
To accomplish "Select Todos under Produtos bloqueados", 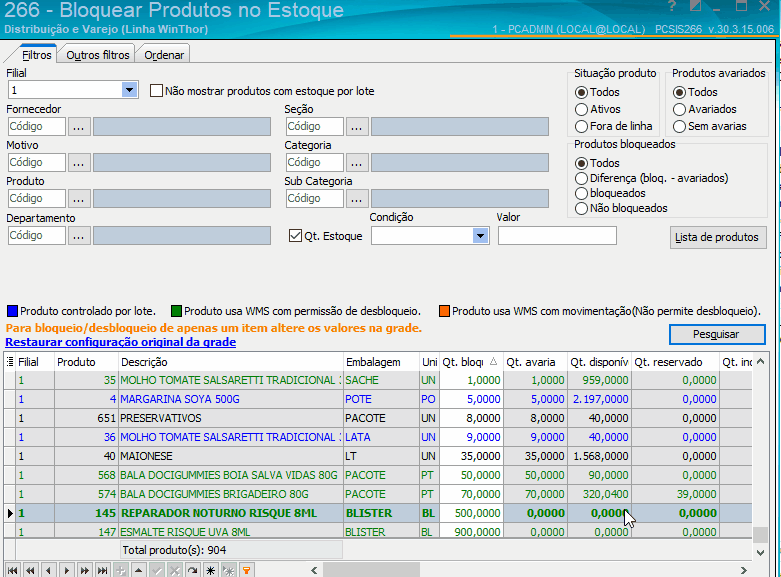I will click(x=581, y=163).
